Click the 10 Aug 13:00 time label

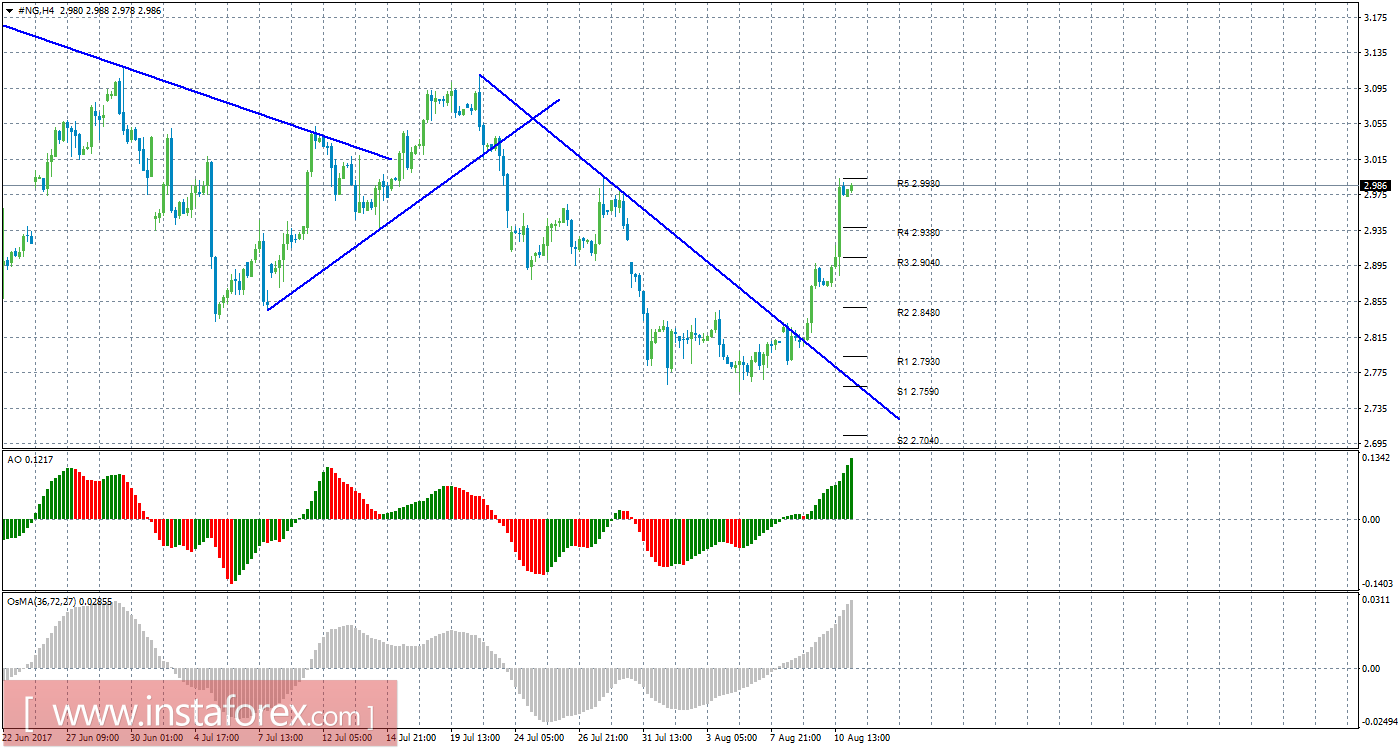(862, 738)
